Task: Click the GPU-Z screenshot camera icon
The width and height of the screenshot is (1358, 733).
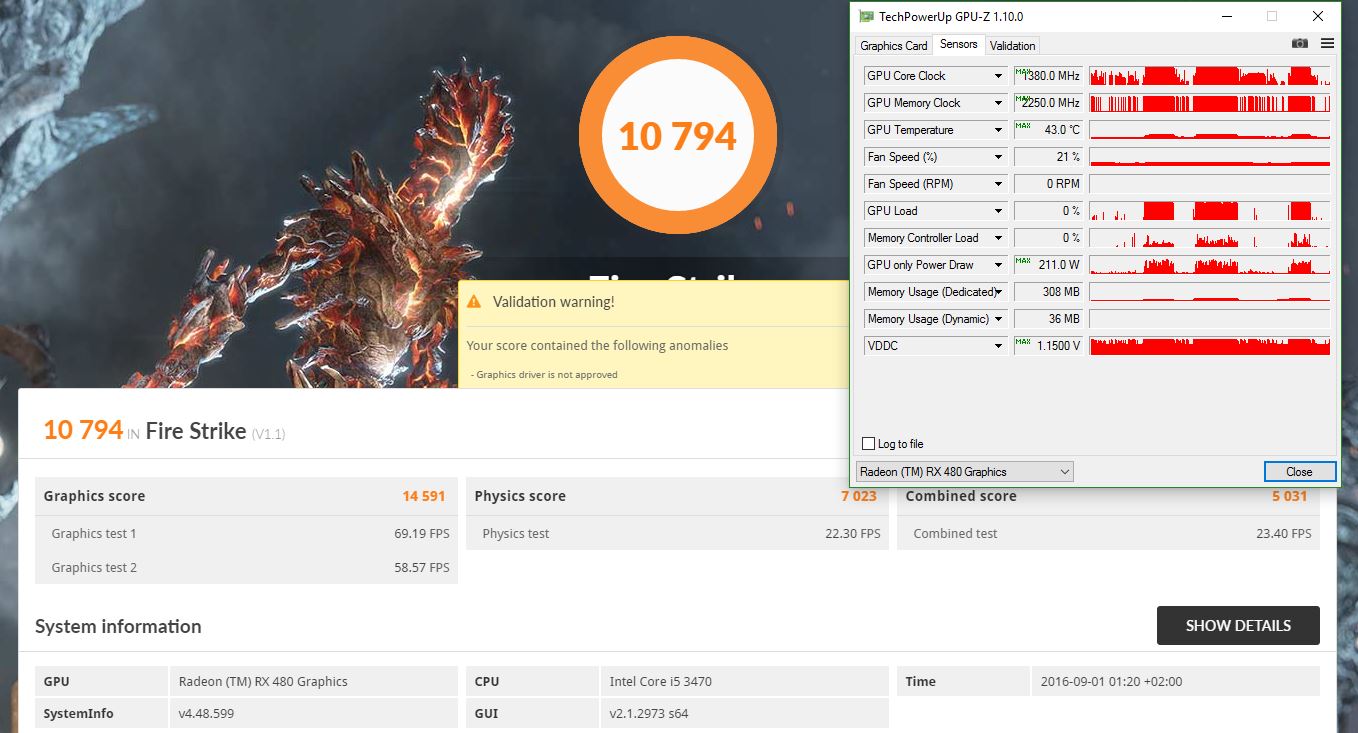Action: (1299, 44)
